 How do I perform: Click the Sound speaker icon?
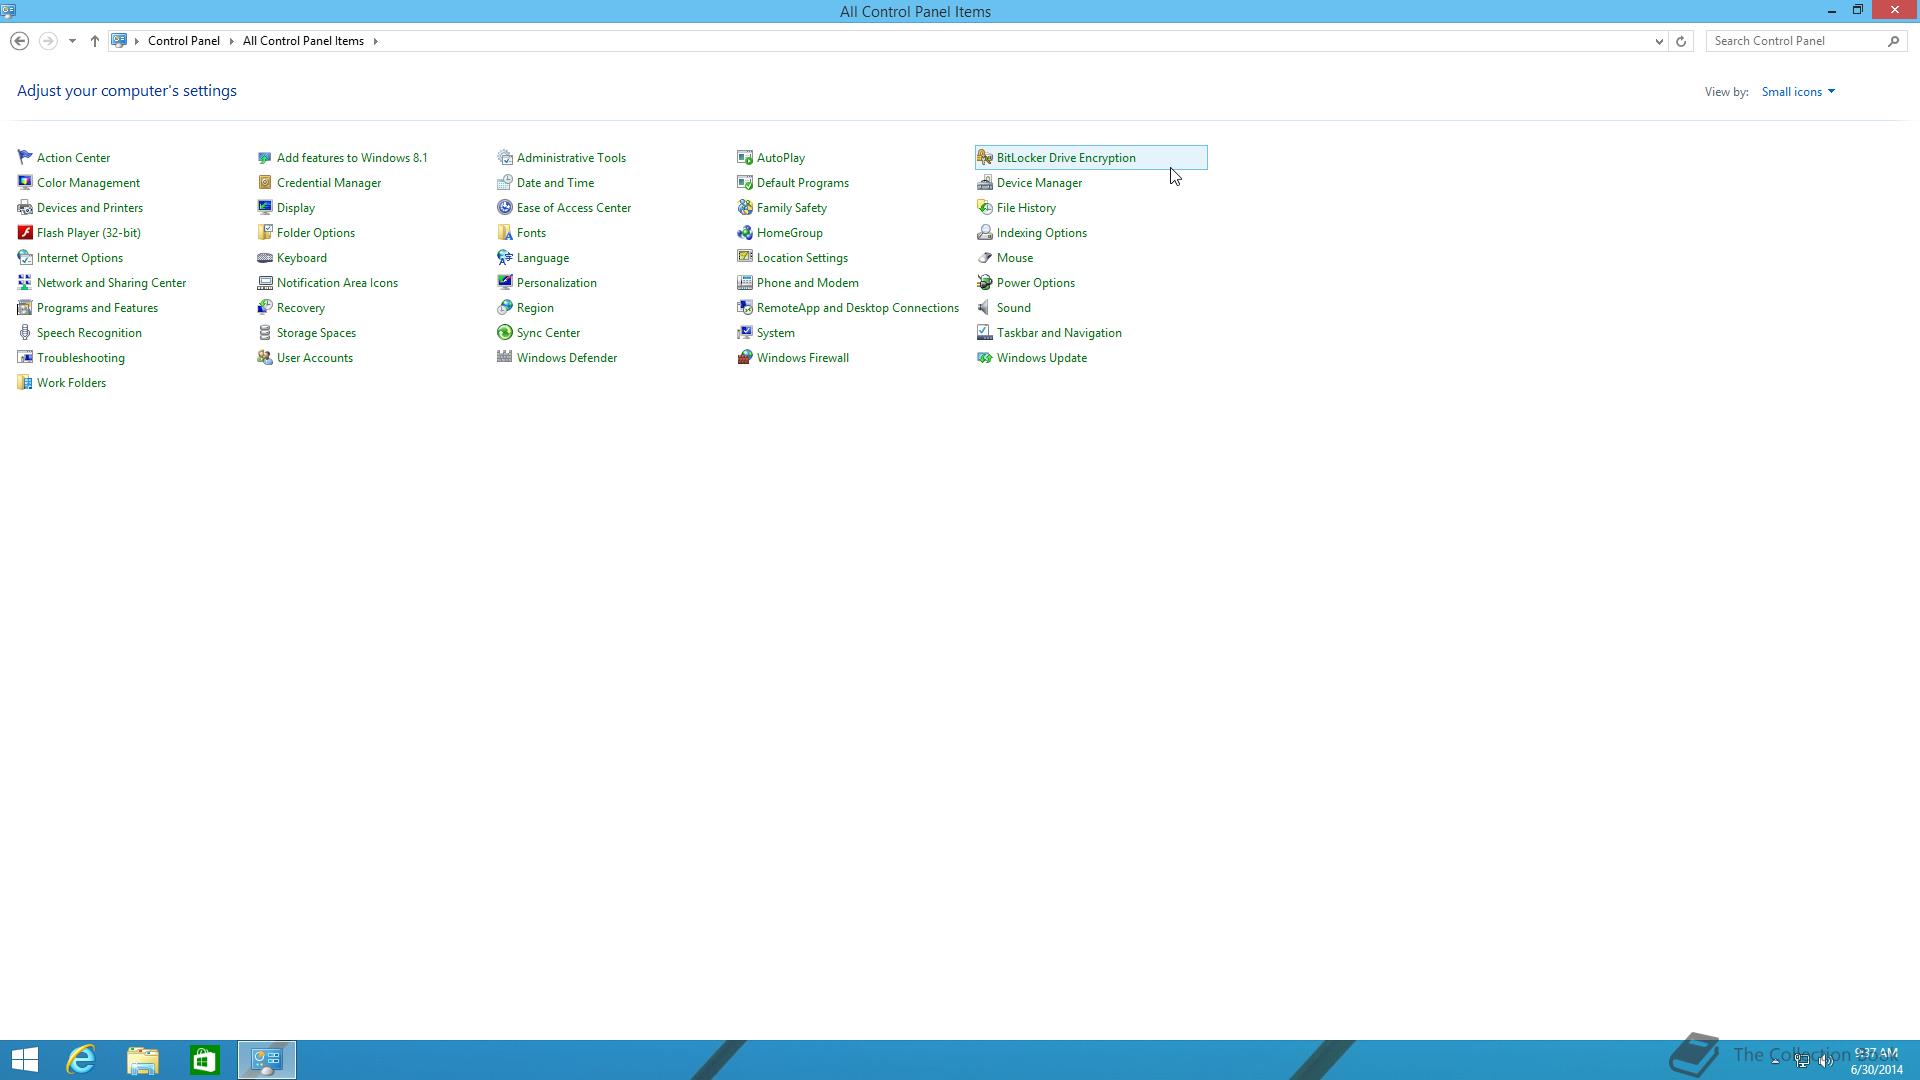pos(985,307)
